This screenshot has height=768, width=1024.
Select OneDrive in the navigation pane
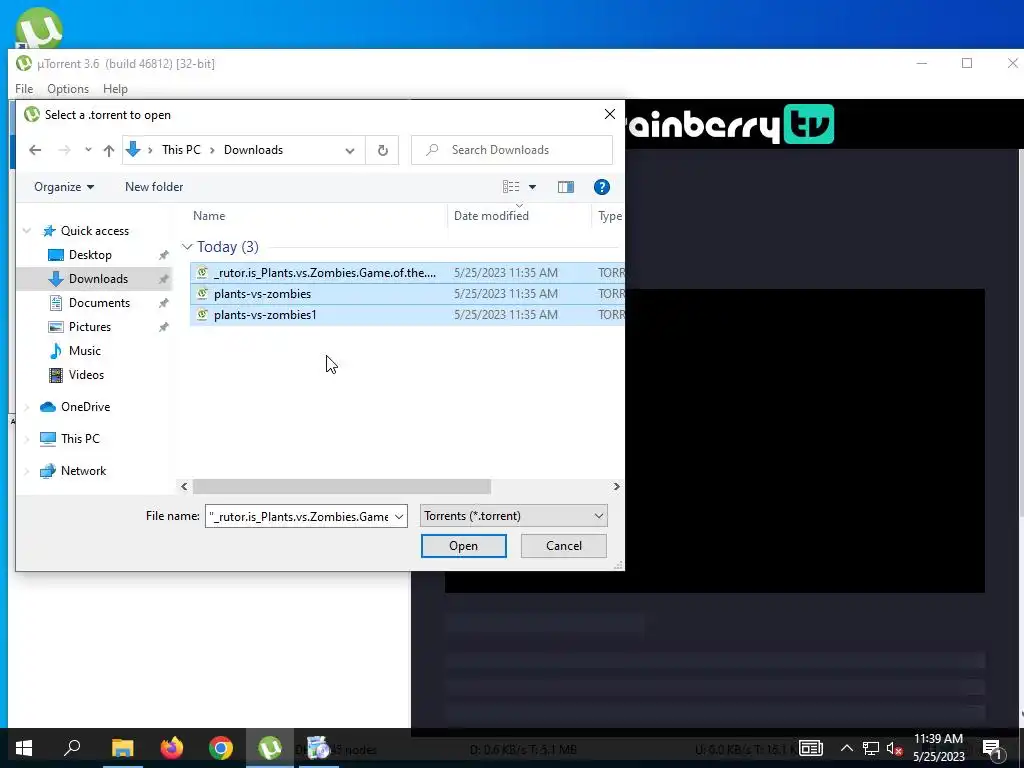pyautogui.click(x=86, y=407)
